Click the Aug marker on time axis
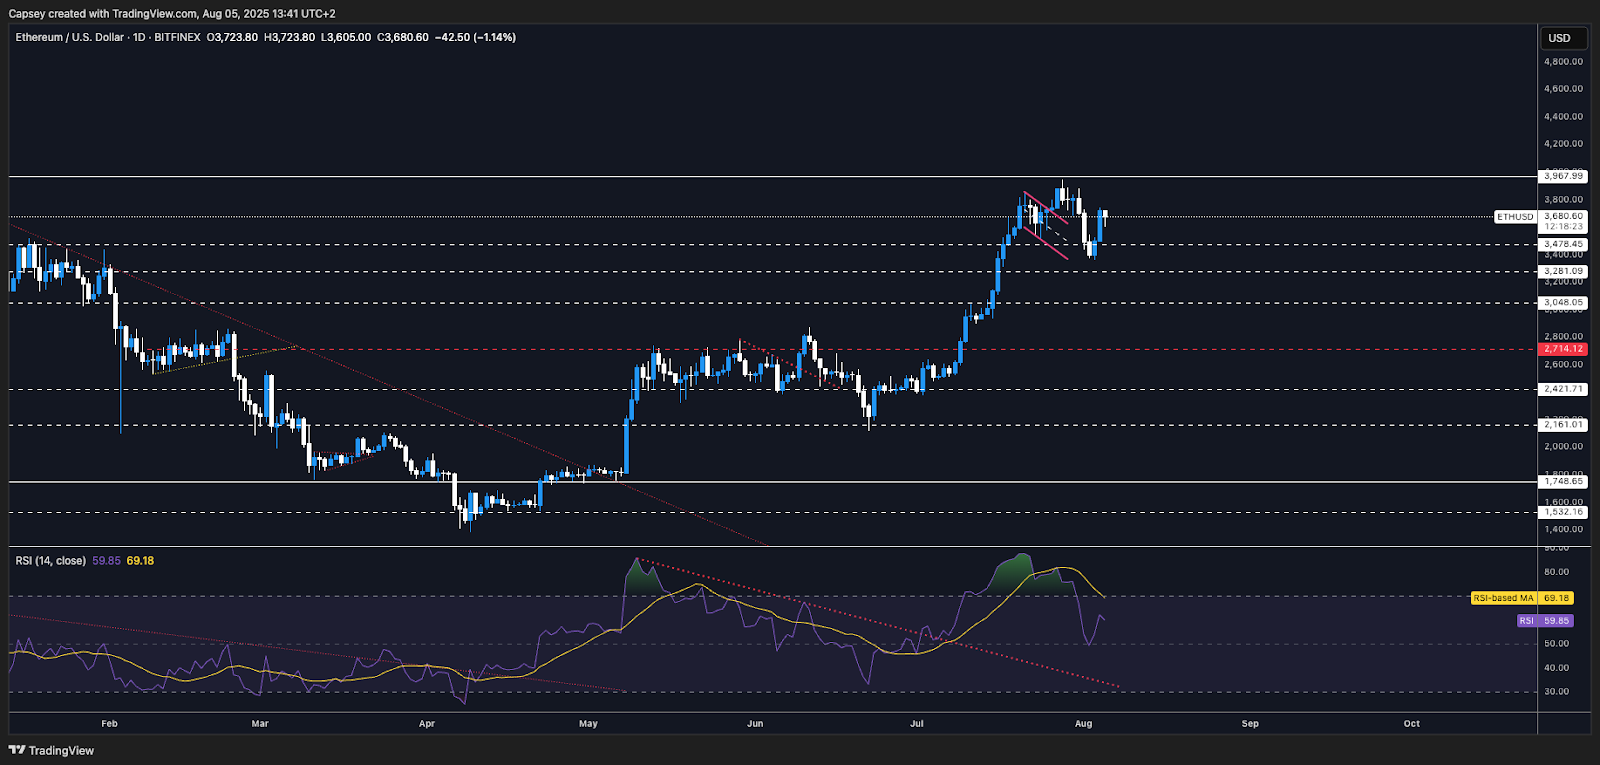 click(x=1083, y=723)
